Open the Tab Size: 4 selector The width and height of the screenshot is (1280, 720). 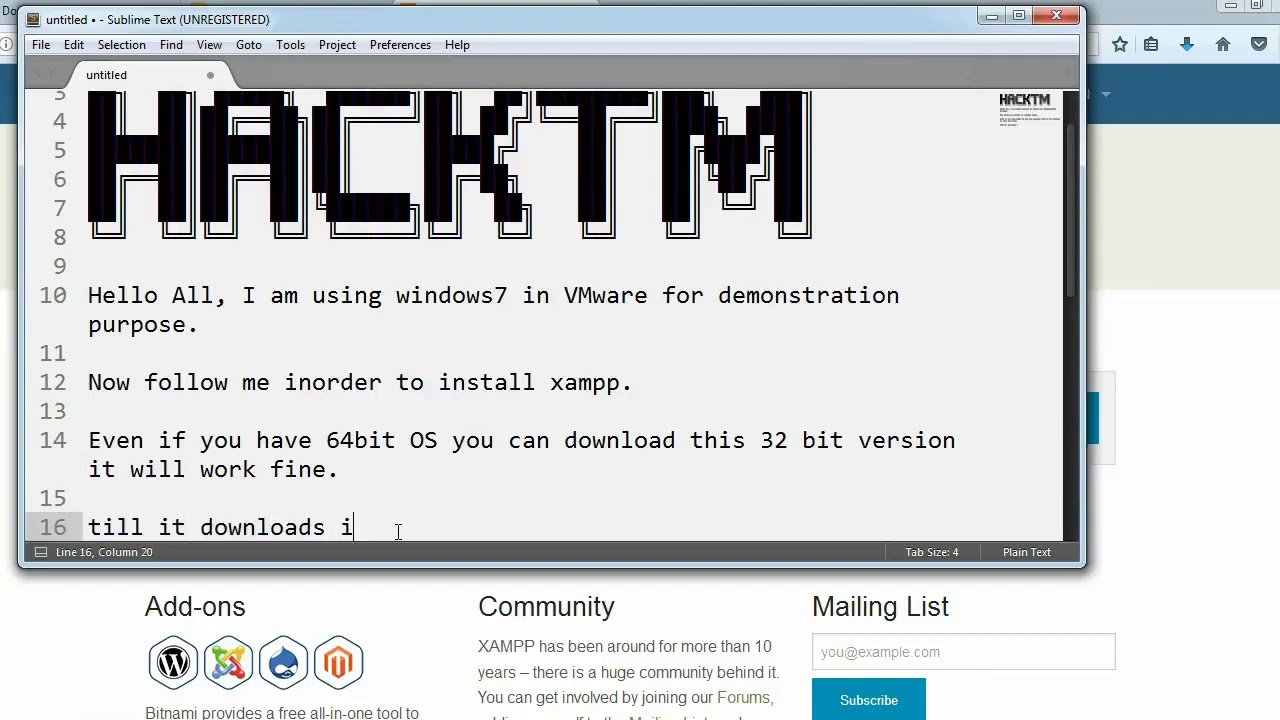932,552
